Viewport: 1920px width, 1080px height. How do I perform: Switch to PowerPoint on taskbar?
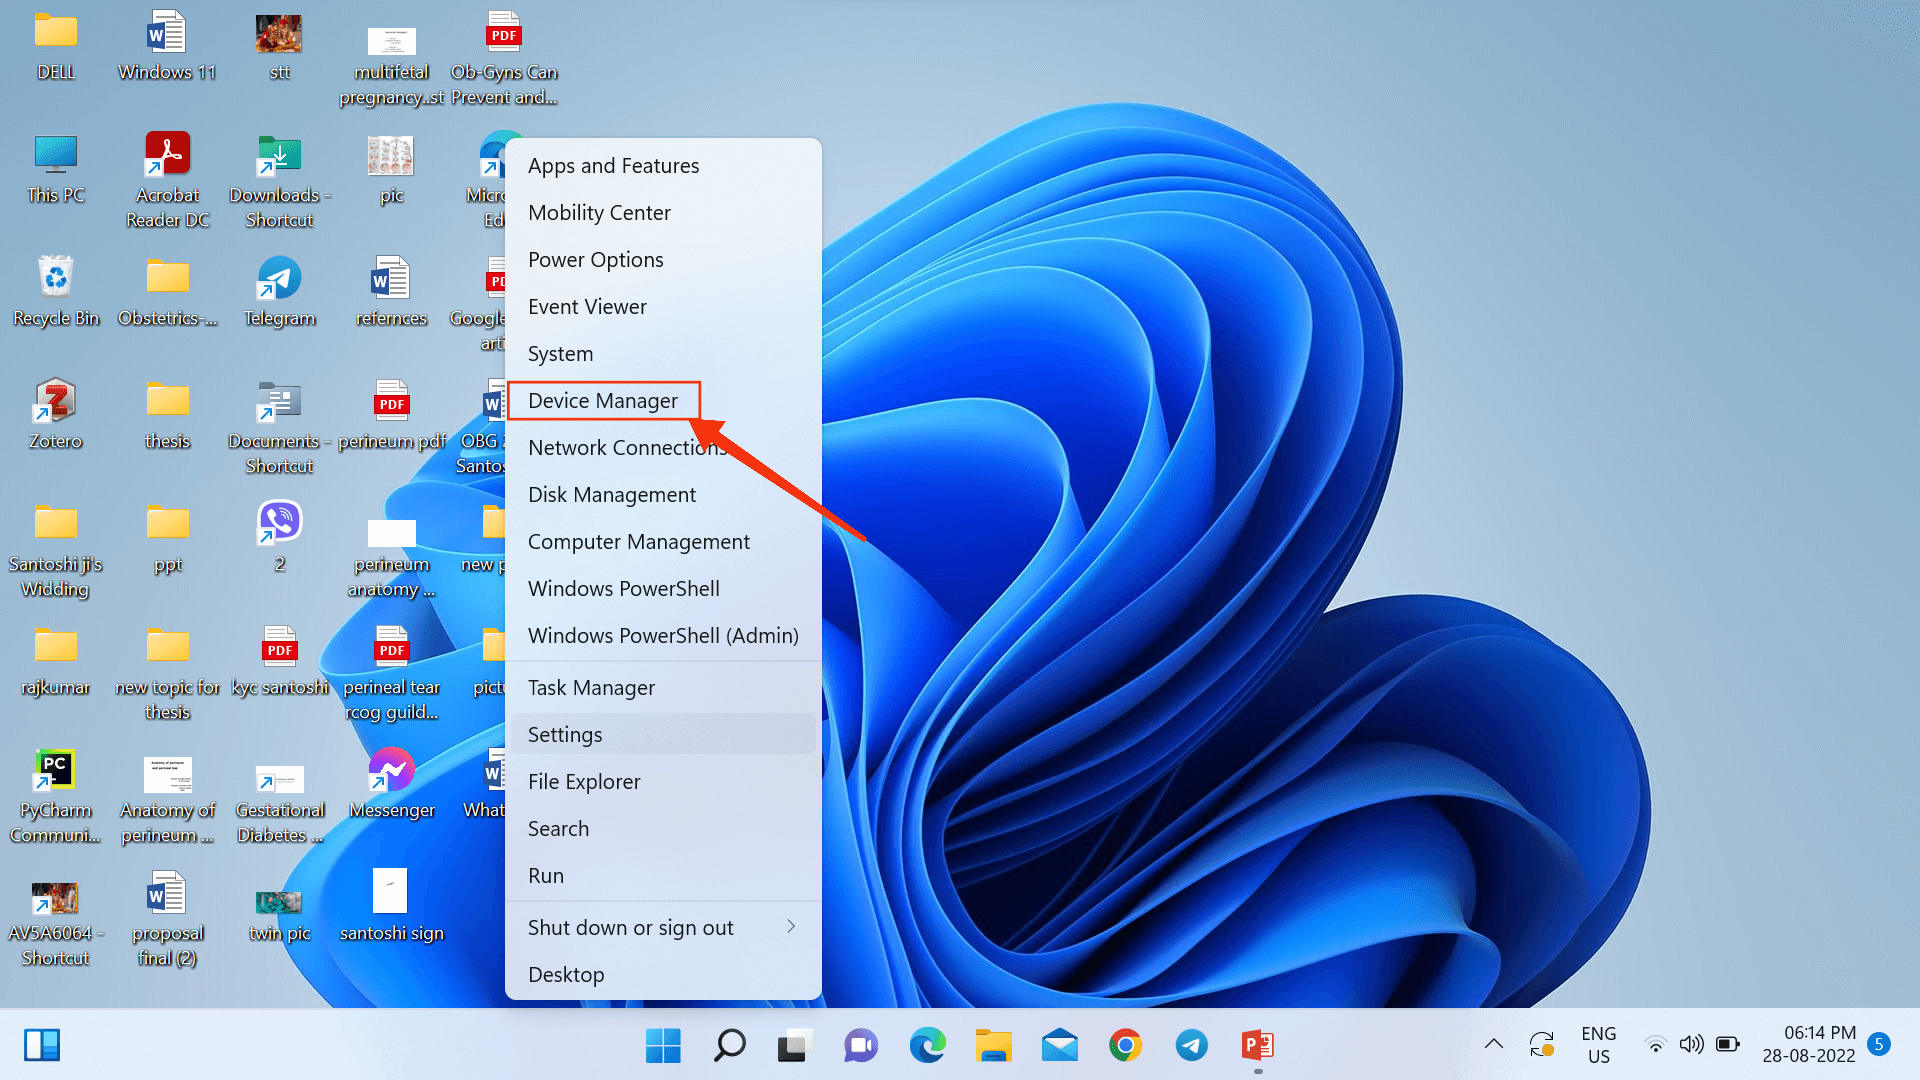coord(1257,1046)
